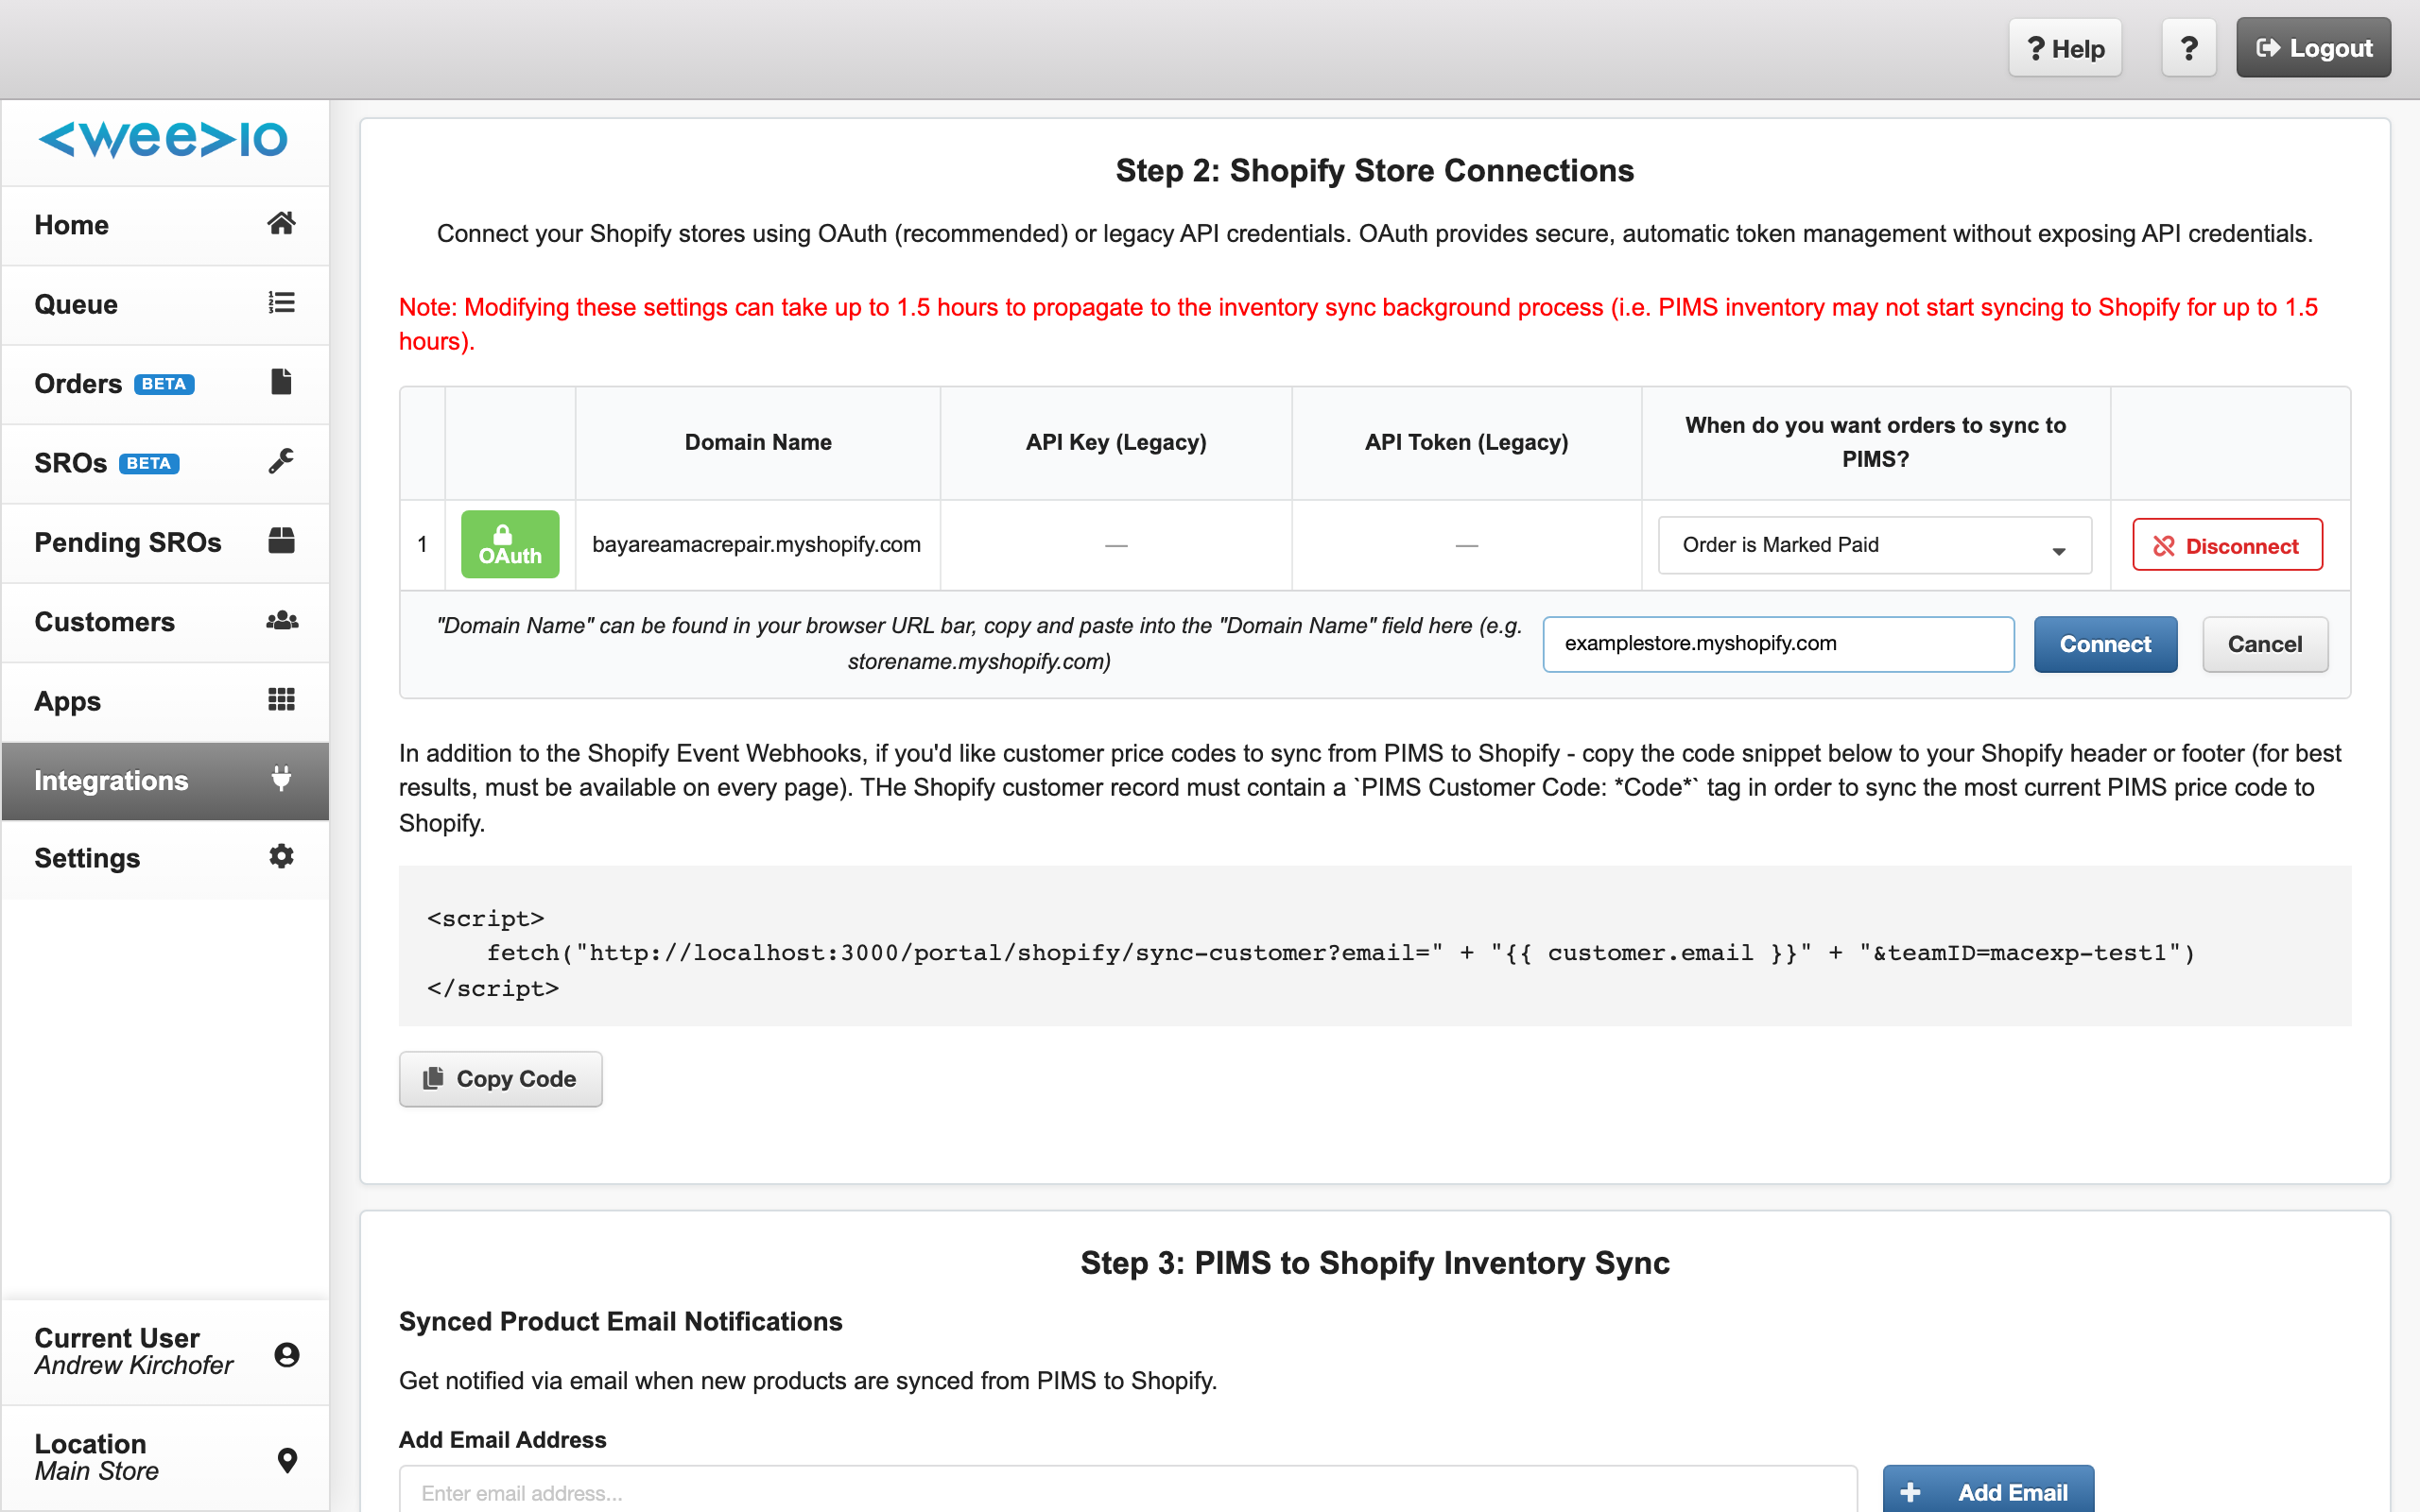Click the Add Email button
This screenshot has width=2420, height=1512.
(1988, 1490)
